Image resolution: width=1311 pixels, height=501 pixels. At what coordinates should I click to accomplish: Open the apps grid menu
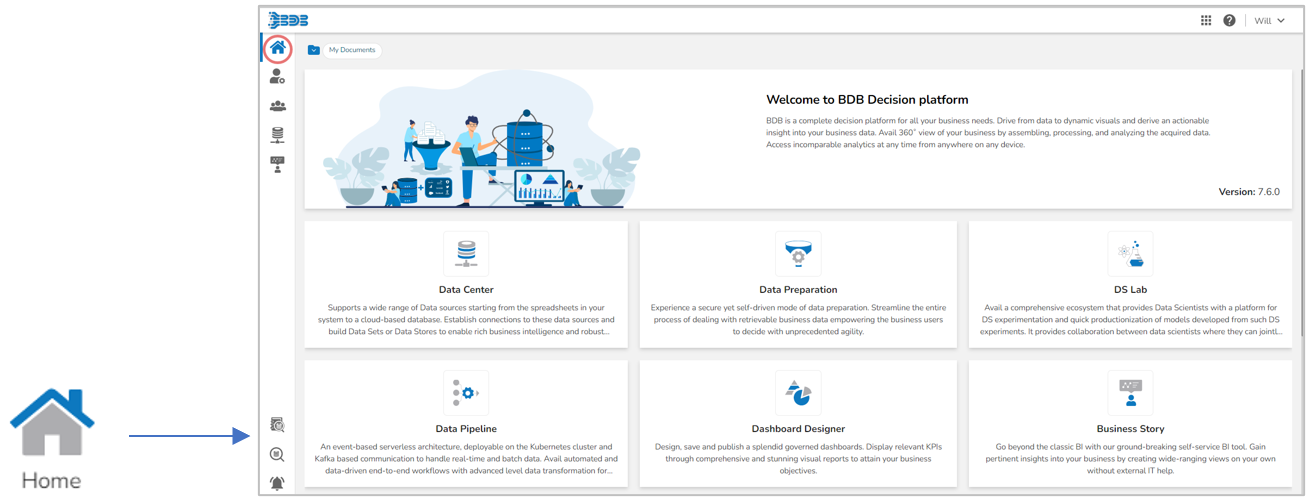(x=1206, y=21)
